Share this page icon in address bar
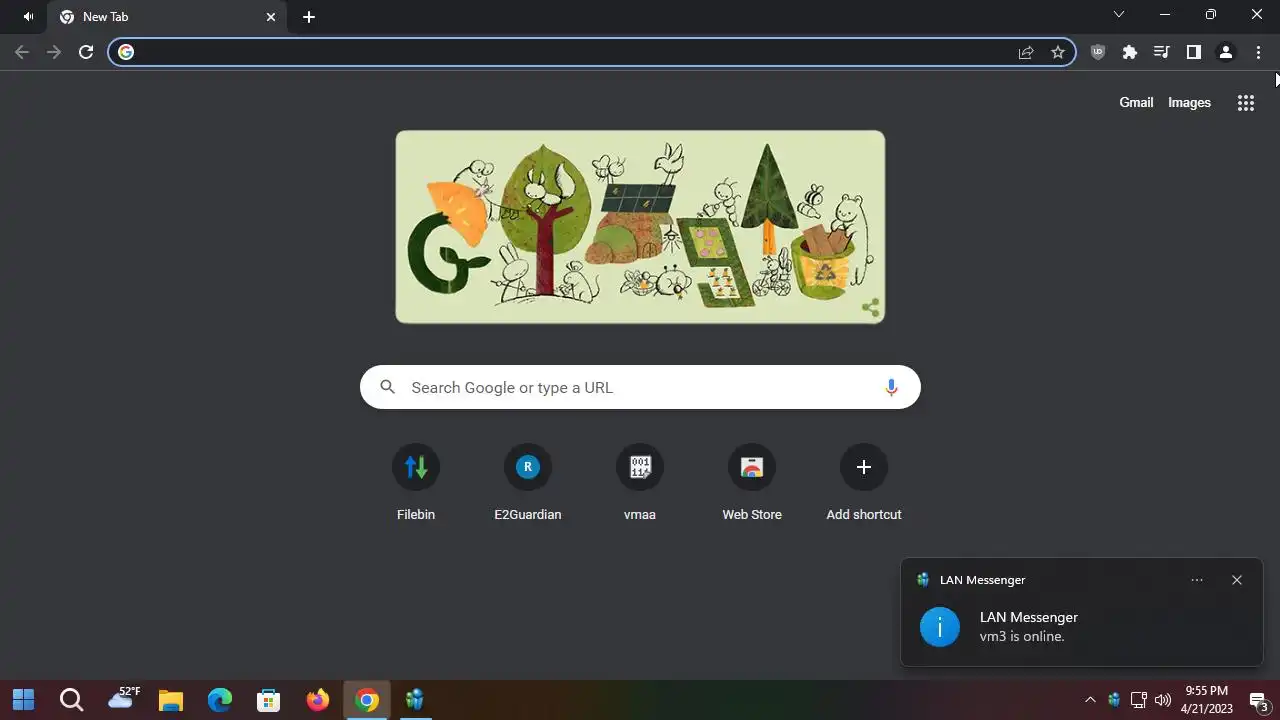The image size is (1280, 720). 1026,52
